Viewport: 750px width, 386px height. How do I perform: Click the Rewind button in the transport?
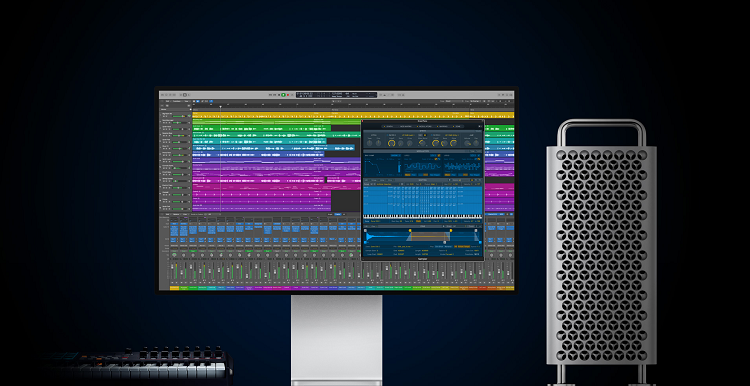click(270, 95)
